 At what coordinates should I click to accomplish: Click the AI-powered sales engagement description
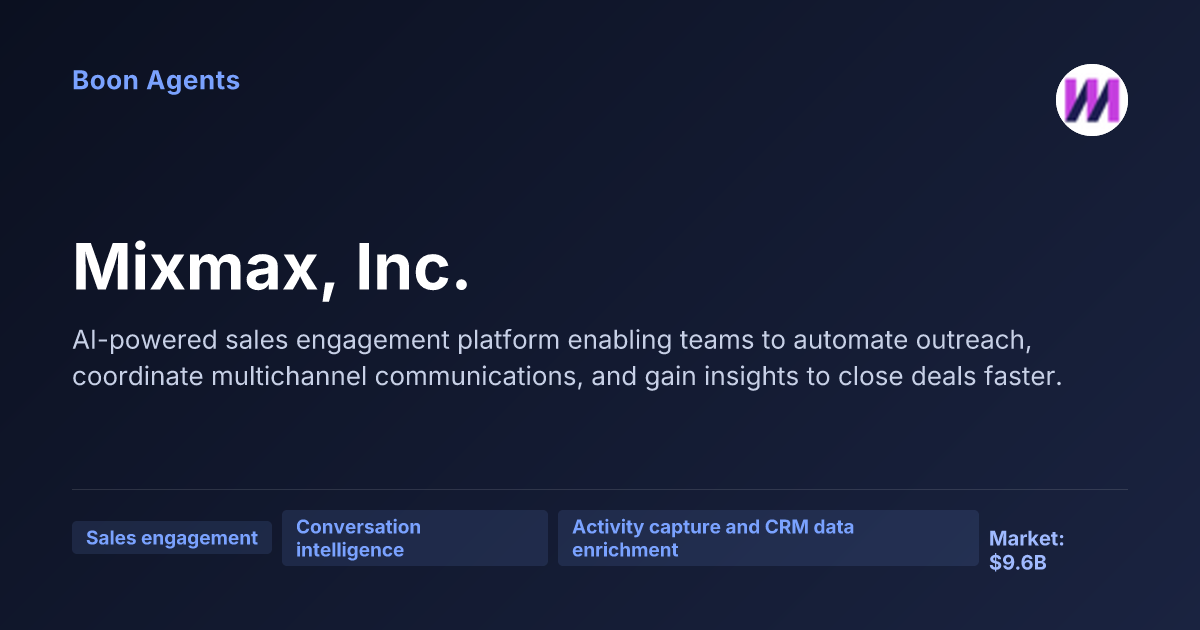(566, 359)
